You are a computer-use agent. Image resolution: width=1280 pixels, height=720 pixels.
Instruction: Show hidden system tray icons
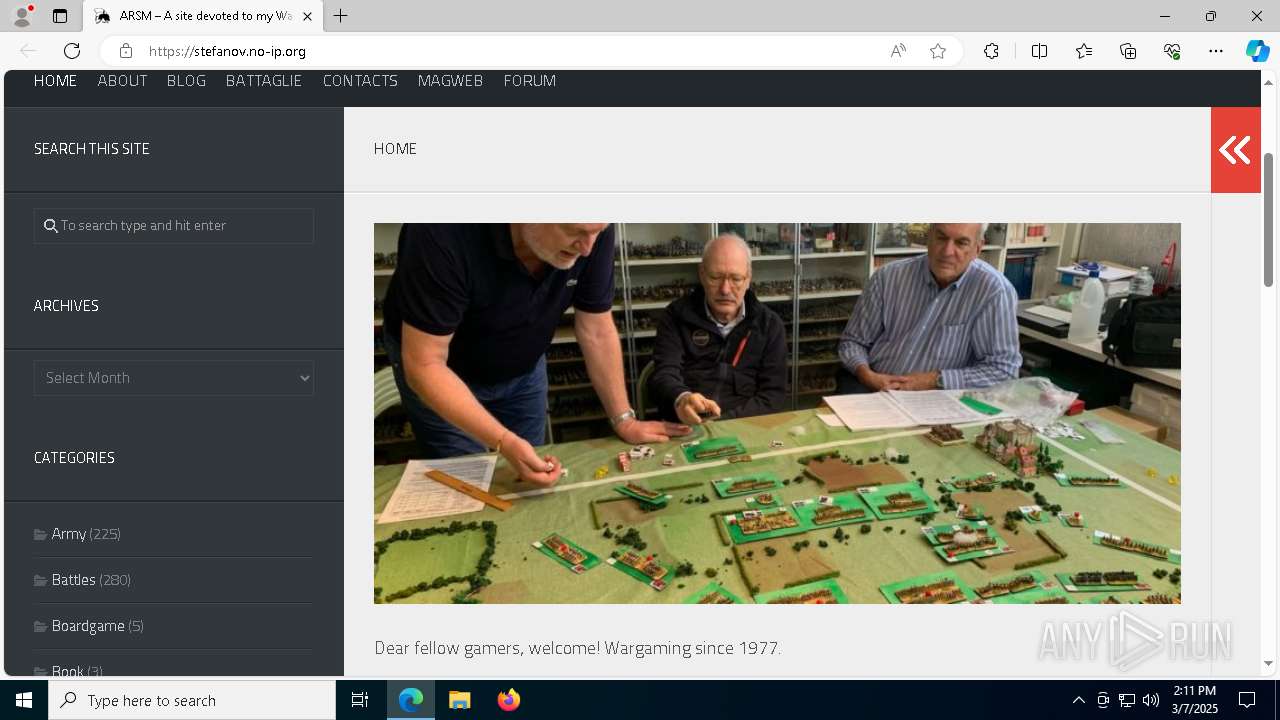1078,700
